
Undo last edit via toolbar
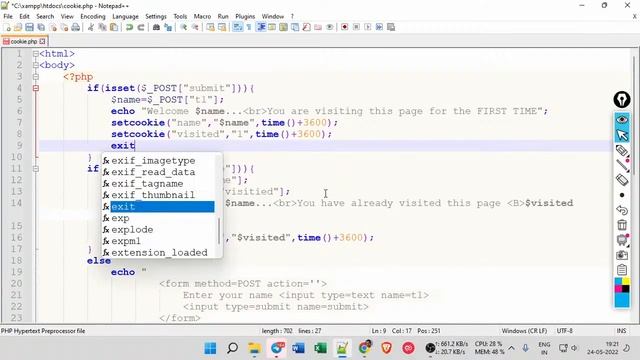pyautogui.click(x=129, y=27)
